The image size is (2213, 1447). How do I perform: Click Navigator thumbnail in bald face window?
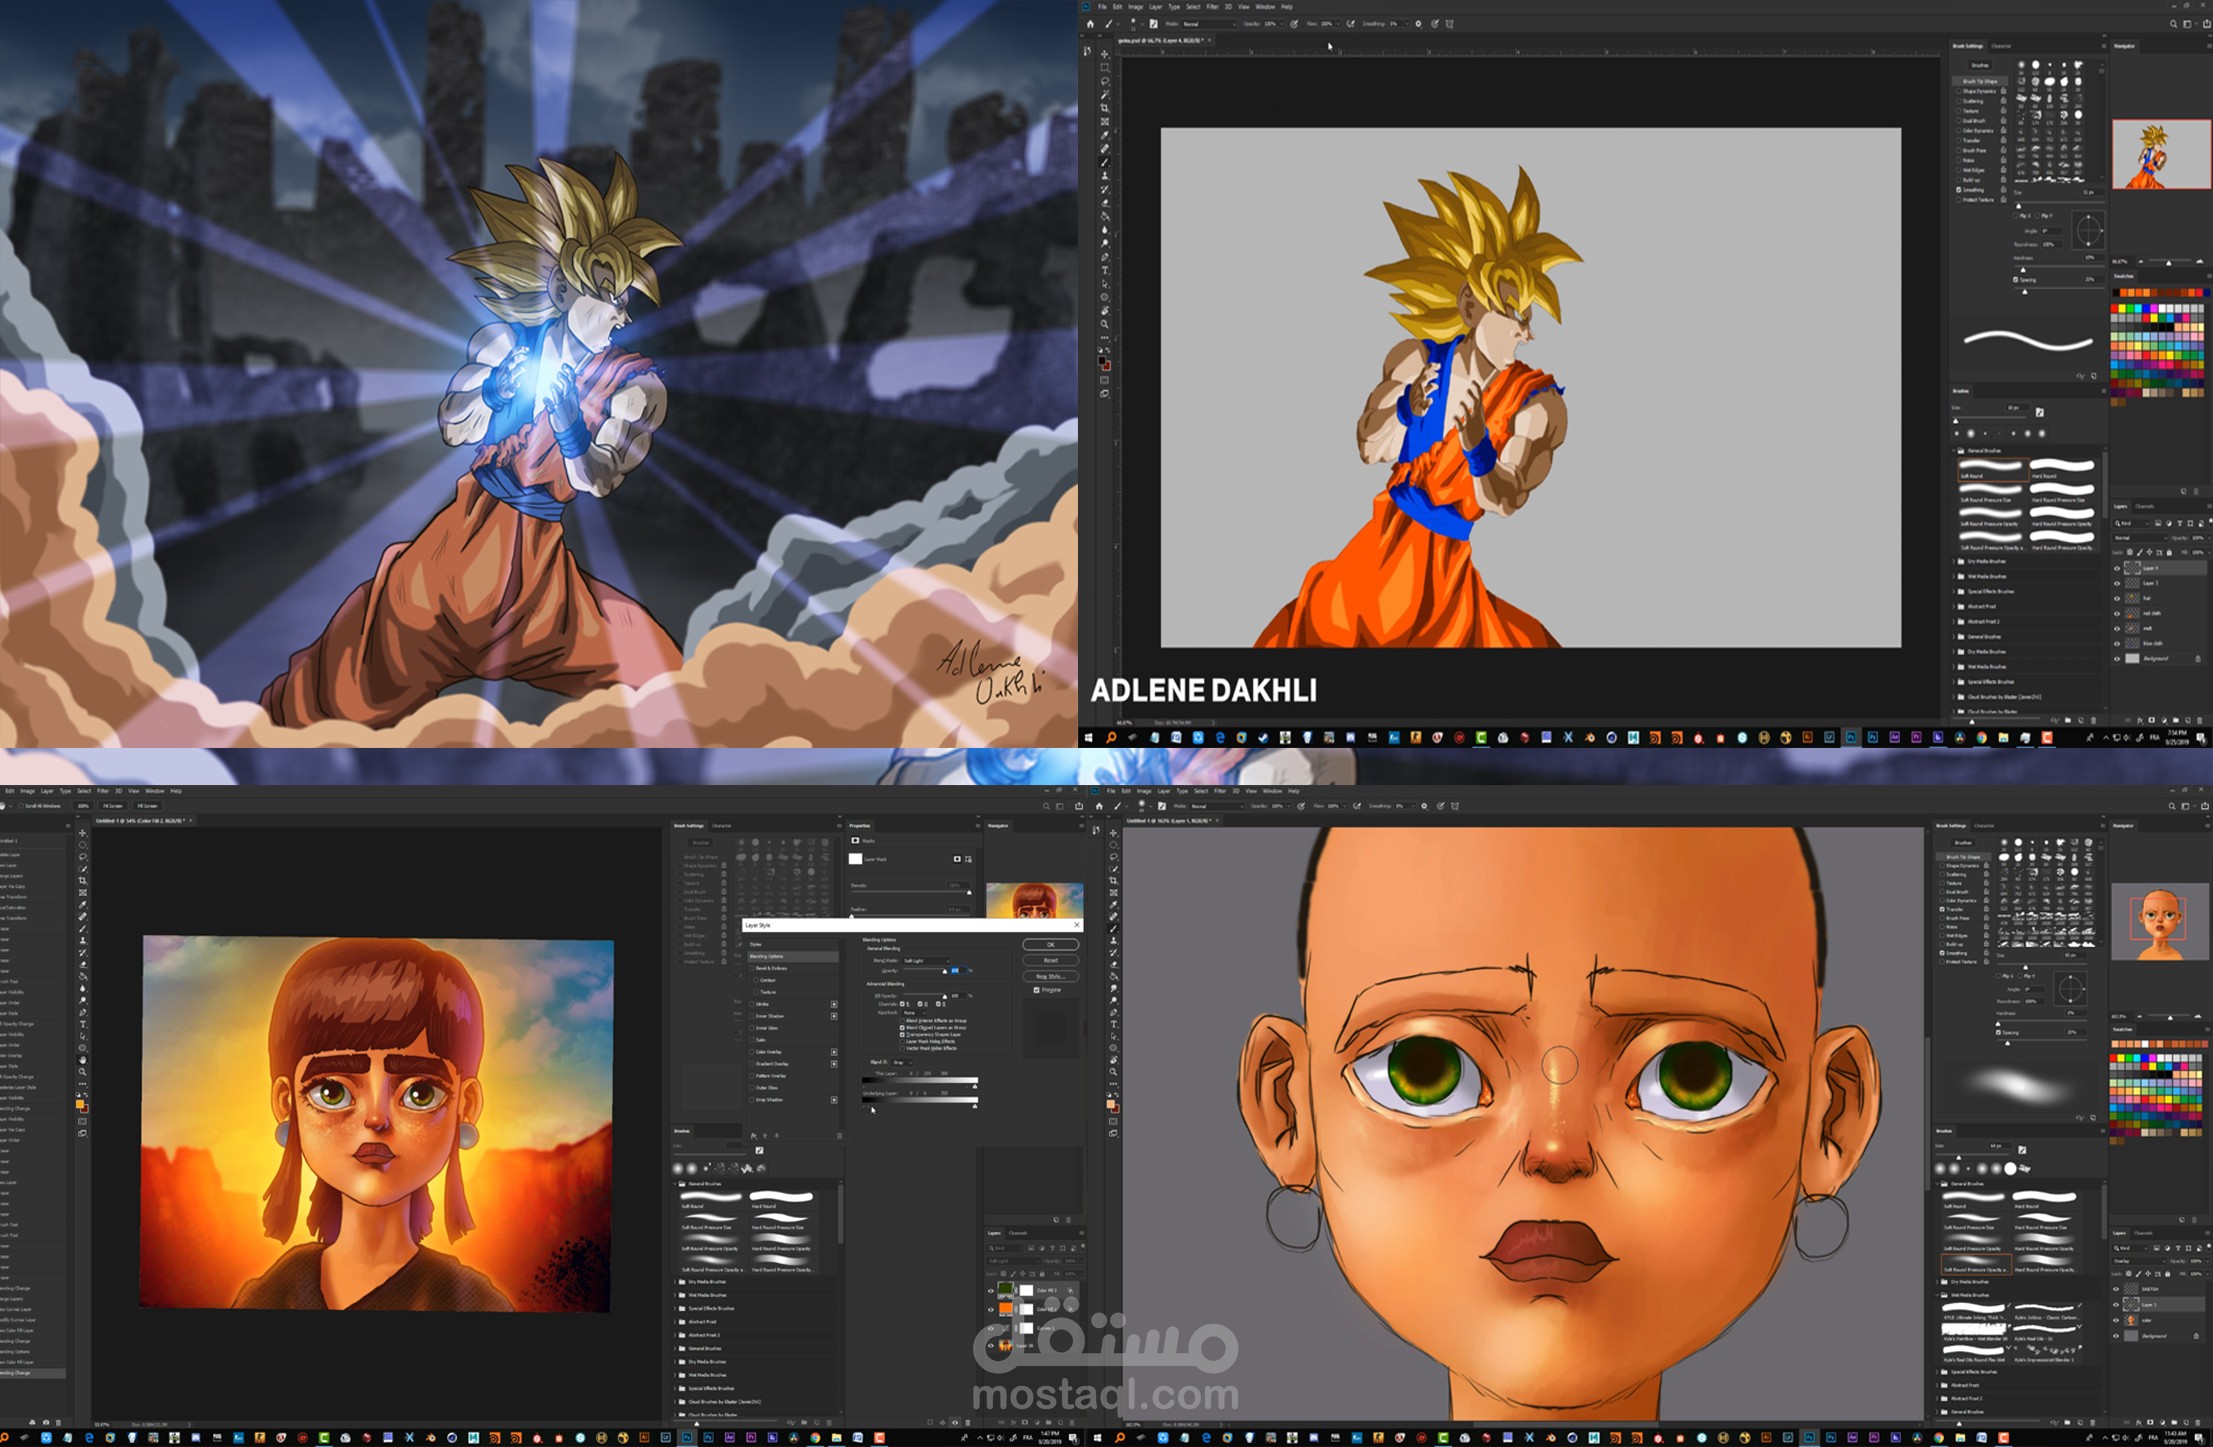(x=2159, y=923)
